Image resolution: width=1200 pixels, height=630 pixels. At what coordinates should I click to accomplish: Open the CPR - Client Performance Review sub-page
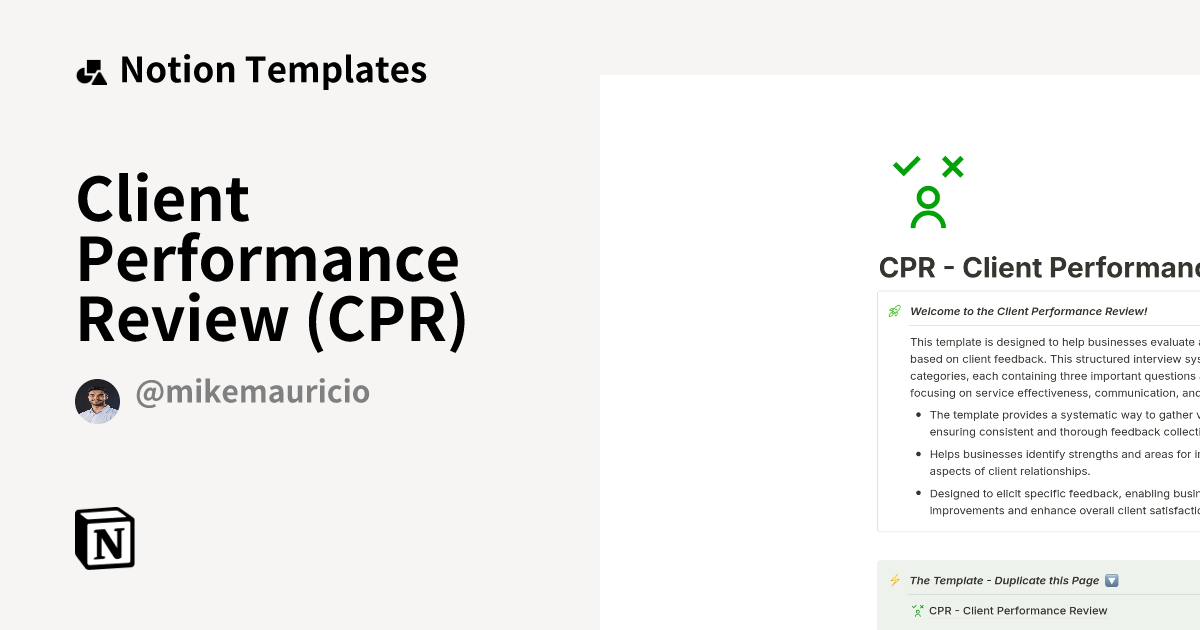click(1018, 610)
